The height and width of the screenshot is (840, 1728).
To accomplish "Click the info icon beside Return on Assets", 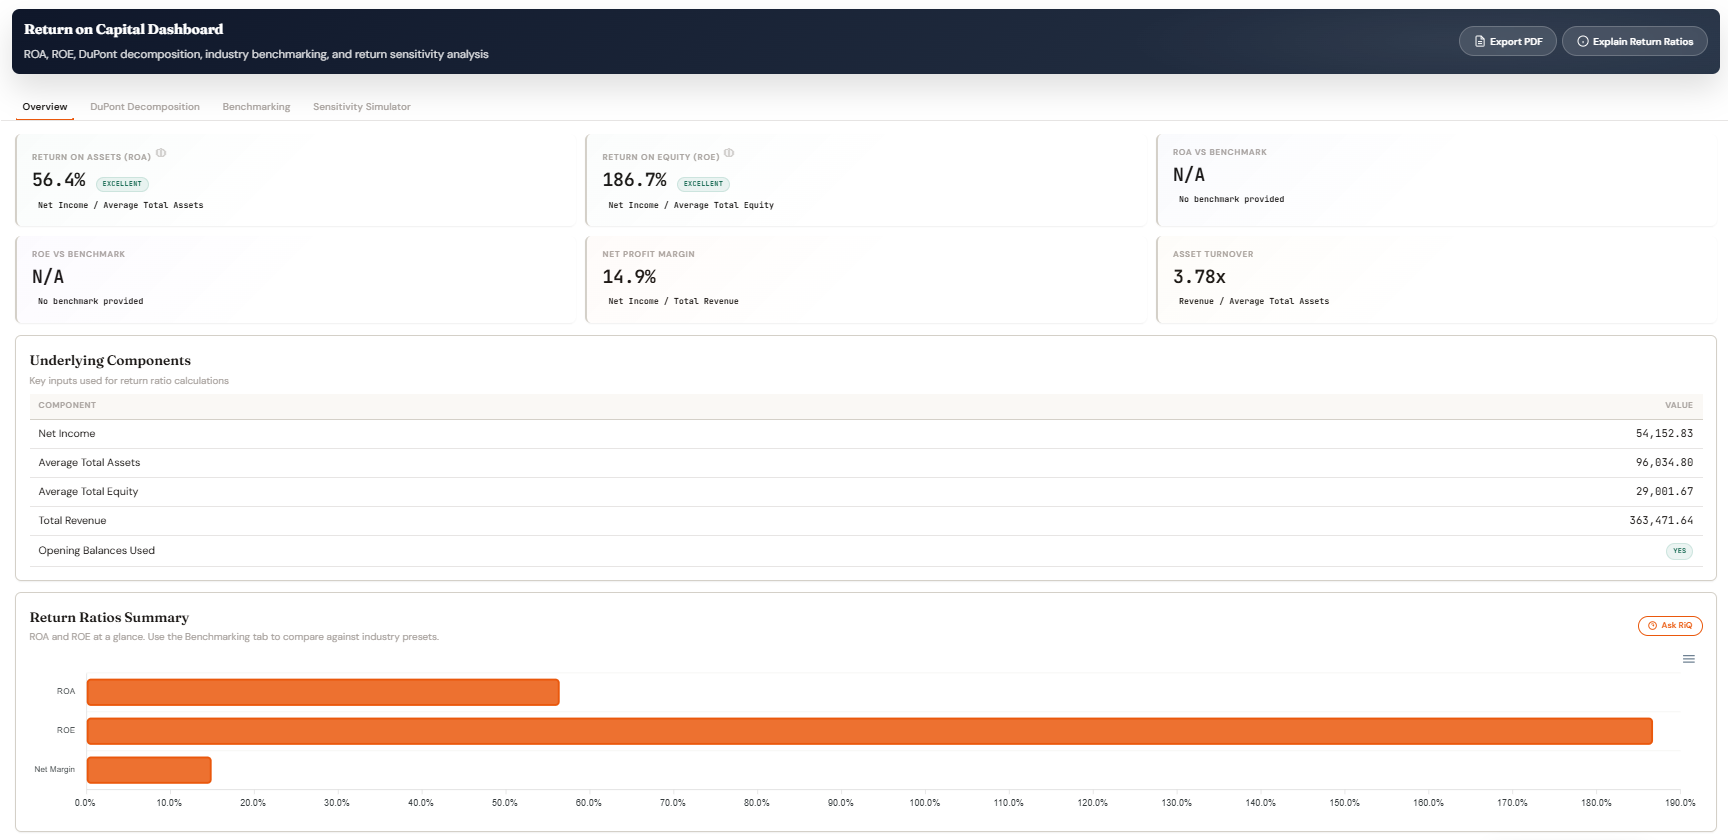I will click(x=161, y=153).
